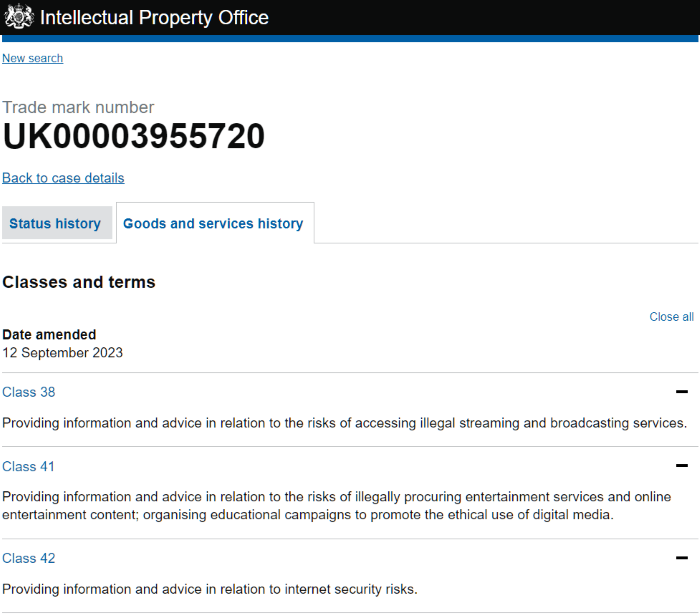This screenshot has height=616, width=700.
Task: Click the Date amended label
Action: pos(49,335)
